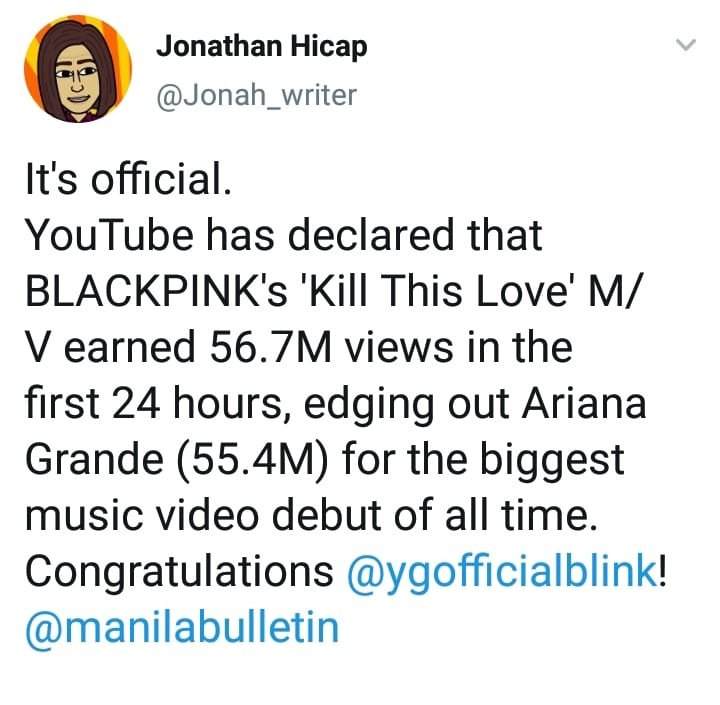Click the 56.7M views figure

[331, 347]
